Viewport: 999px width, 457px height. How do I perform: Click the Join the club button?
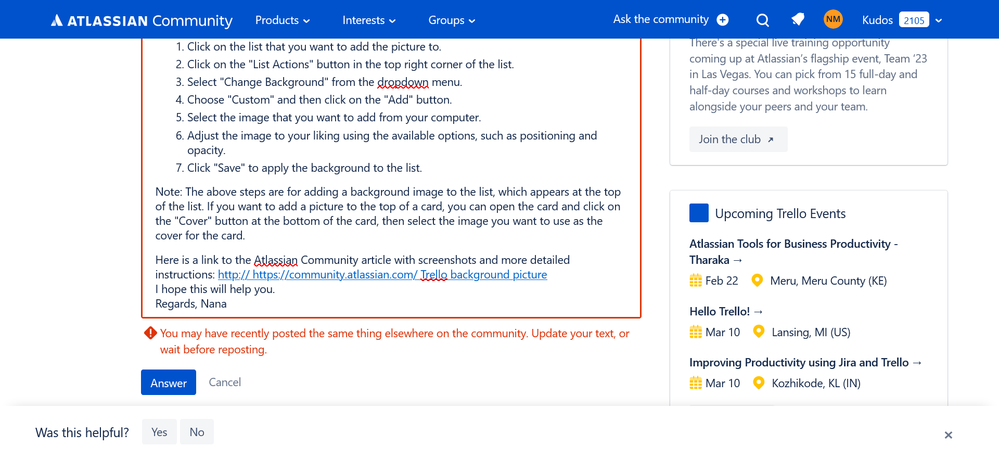[738, 140]
